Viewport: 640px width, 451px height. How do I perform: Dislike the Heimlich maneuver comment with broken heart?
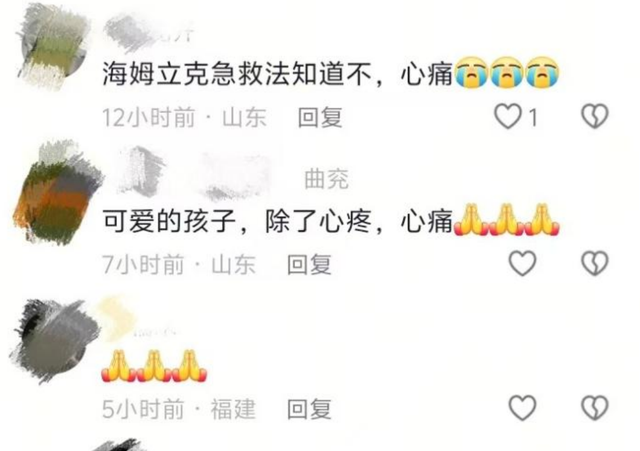click(595, 116)
